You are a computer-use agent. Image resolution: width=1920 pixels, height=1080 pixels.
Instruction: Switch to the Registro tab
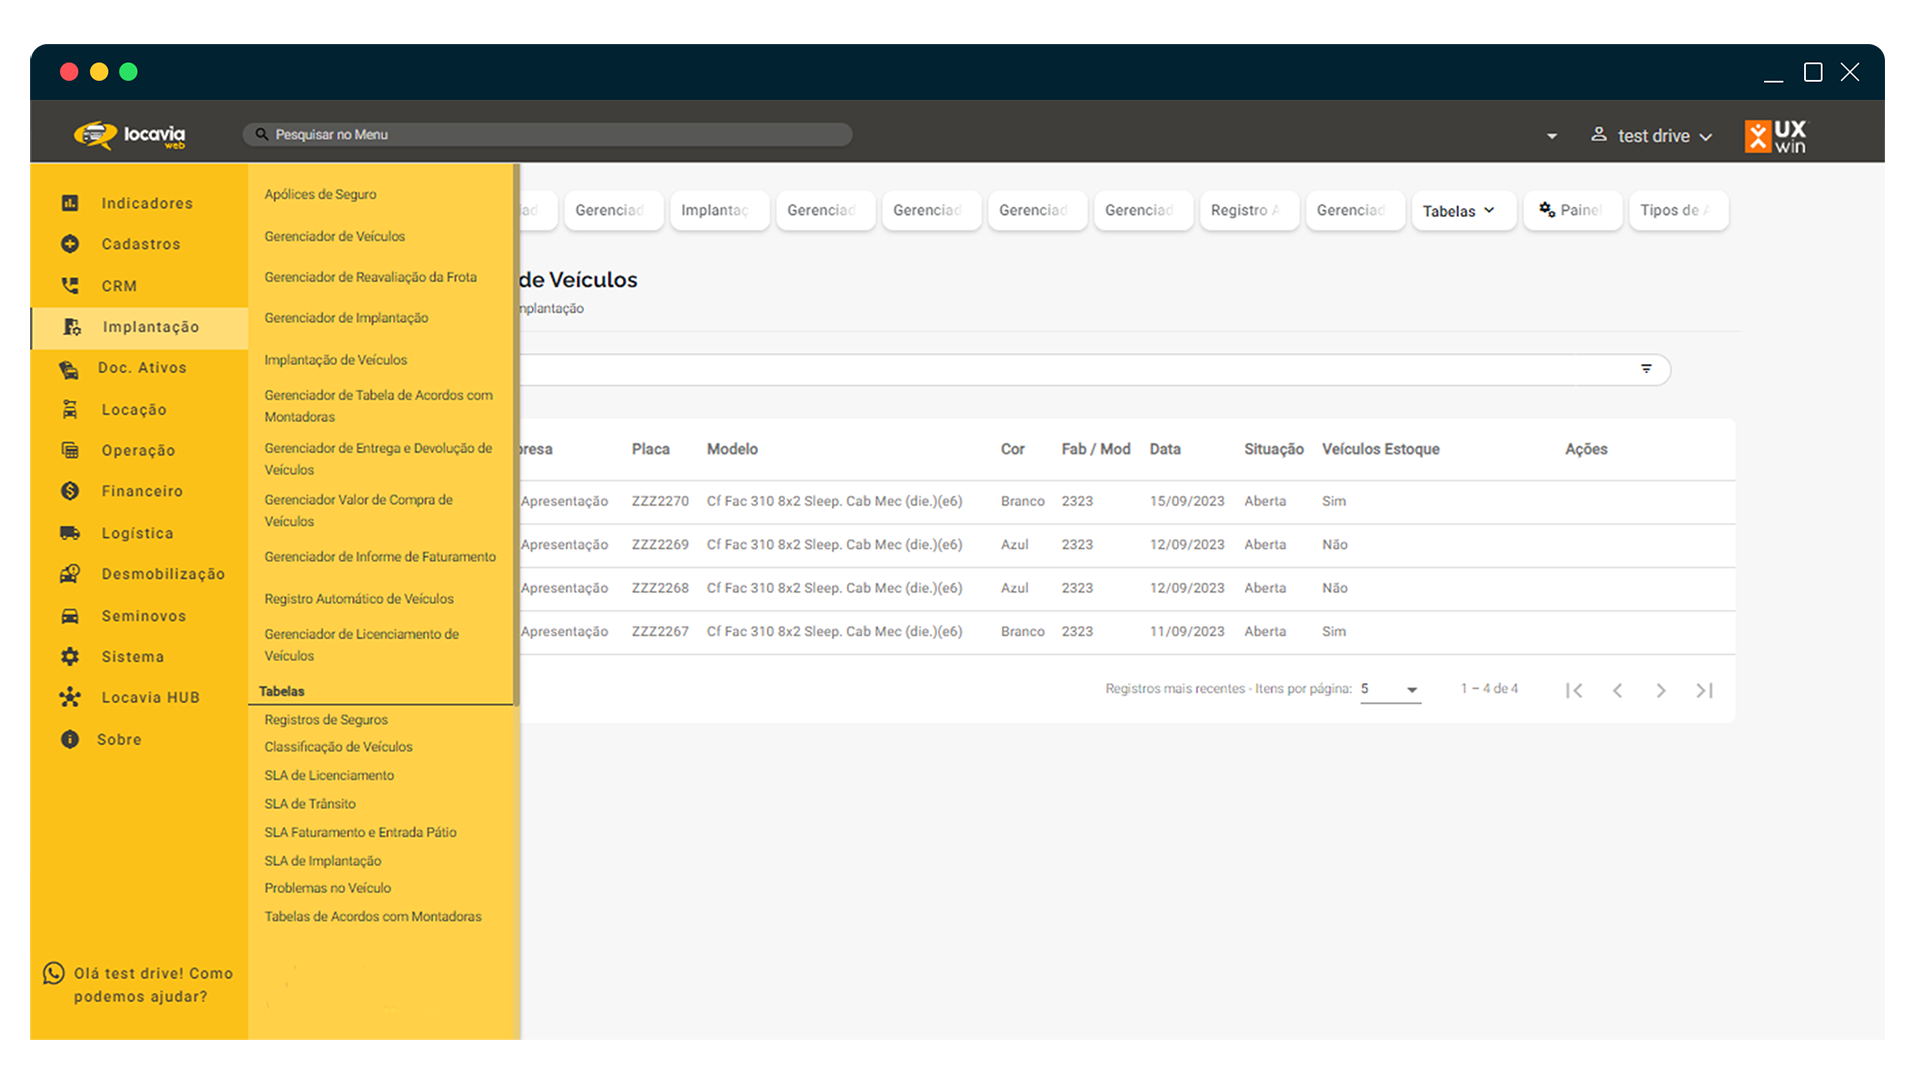coord(1249,210)
